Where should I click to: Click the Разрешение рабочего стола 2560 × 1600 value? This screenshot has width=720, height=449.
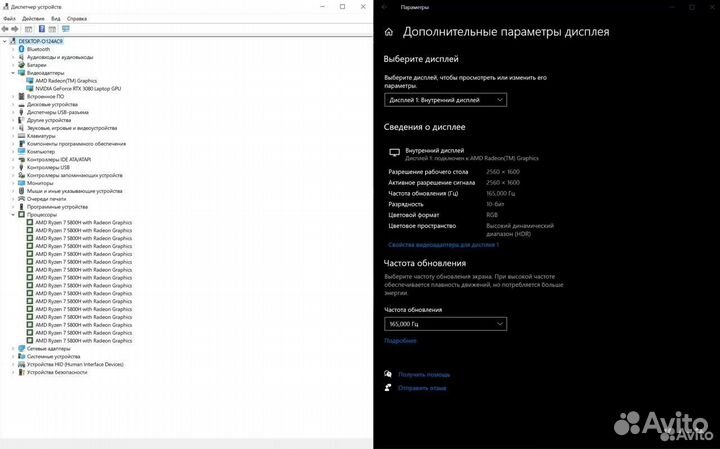tap(503, 172)
